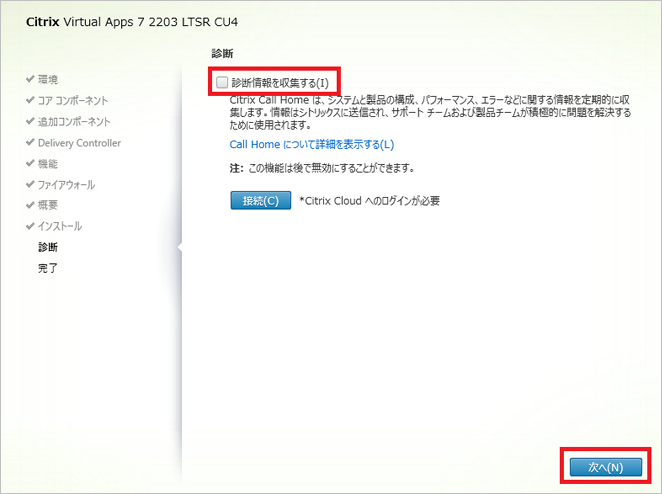Click the checkmark icon beside 環境
Image resolution: width=662 pixels, height=494 pixels.
[x=30, y=79]
